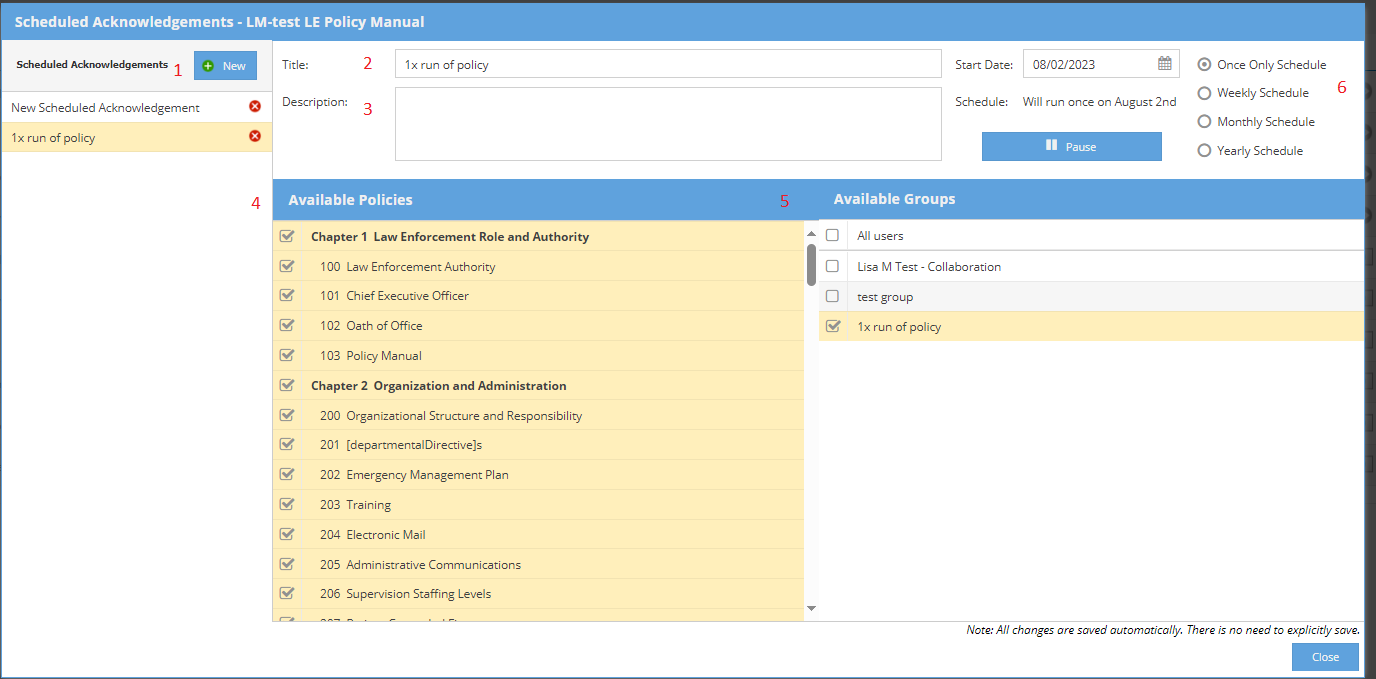Viewport: 1376px width, 679px height.
Task: Click the policies list scroll up arrow
Action: pyautogui.click(x=811, y=234)
